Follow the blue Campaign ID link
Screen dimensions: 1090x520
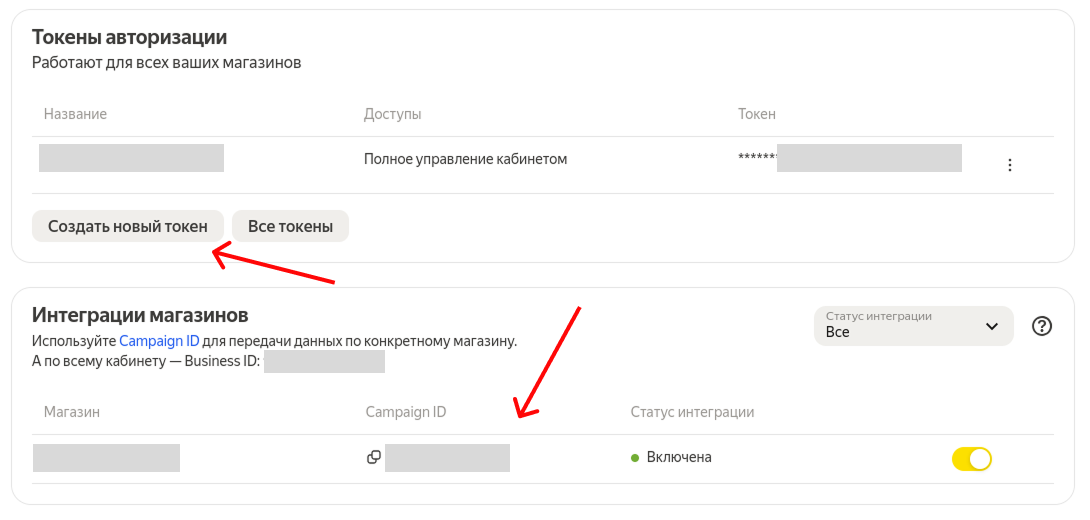point(159,341)
